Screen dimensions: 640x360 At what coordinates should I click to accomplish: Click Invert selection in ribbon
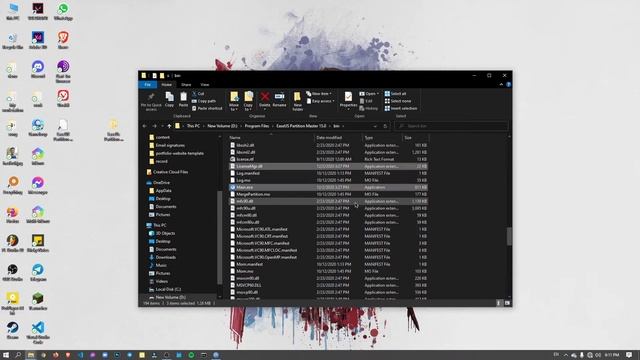click(401, 109)
